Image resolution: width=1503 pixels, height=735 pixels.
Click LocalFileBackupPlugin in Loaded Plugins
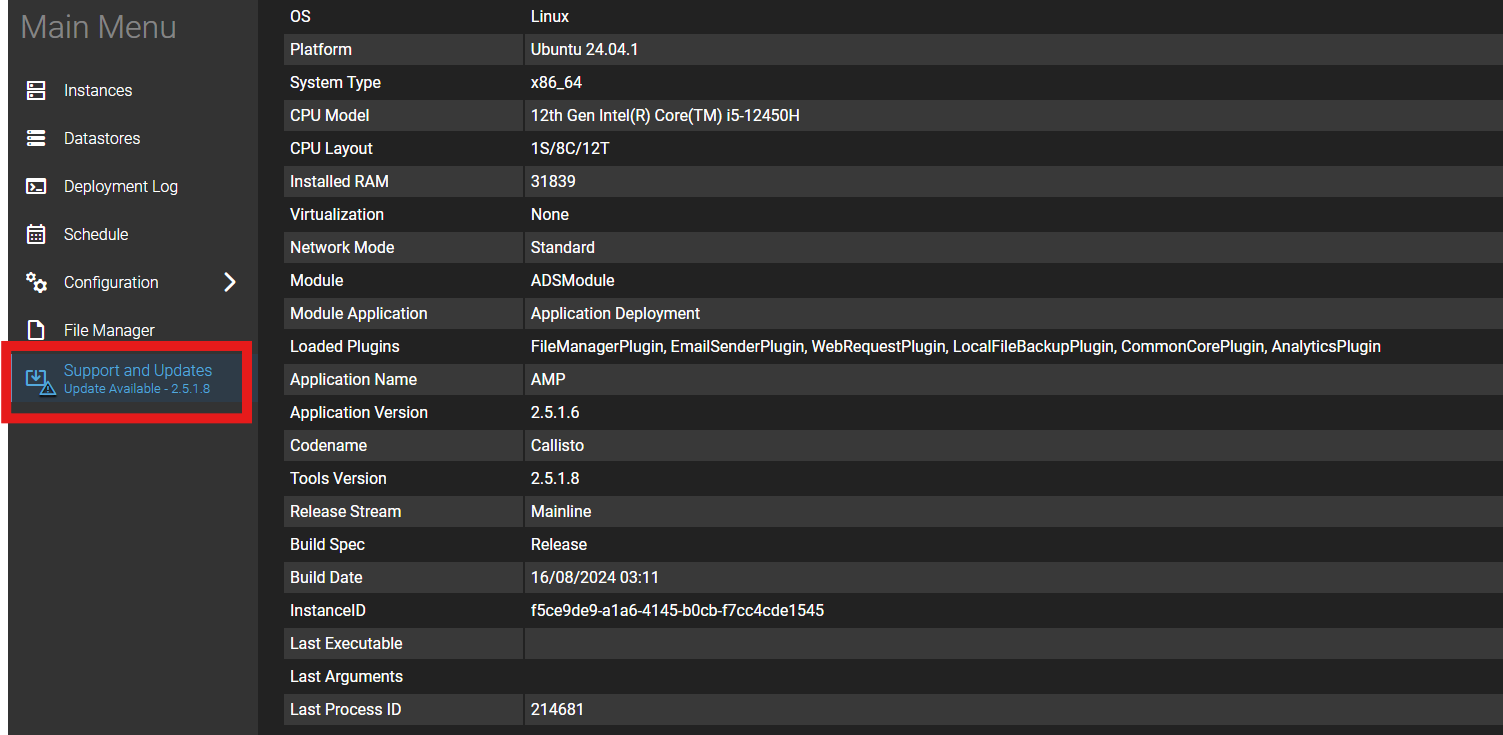pos(1032,347)
